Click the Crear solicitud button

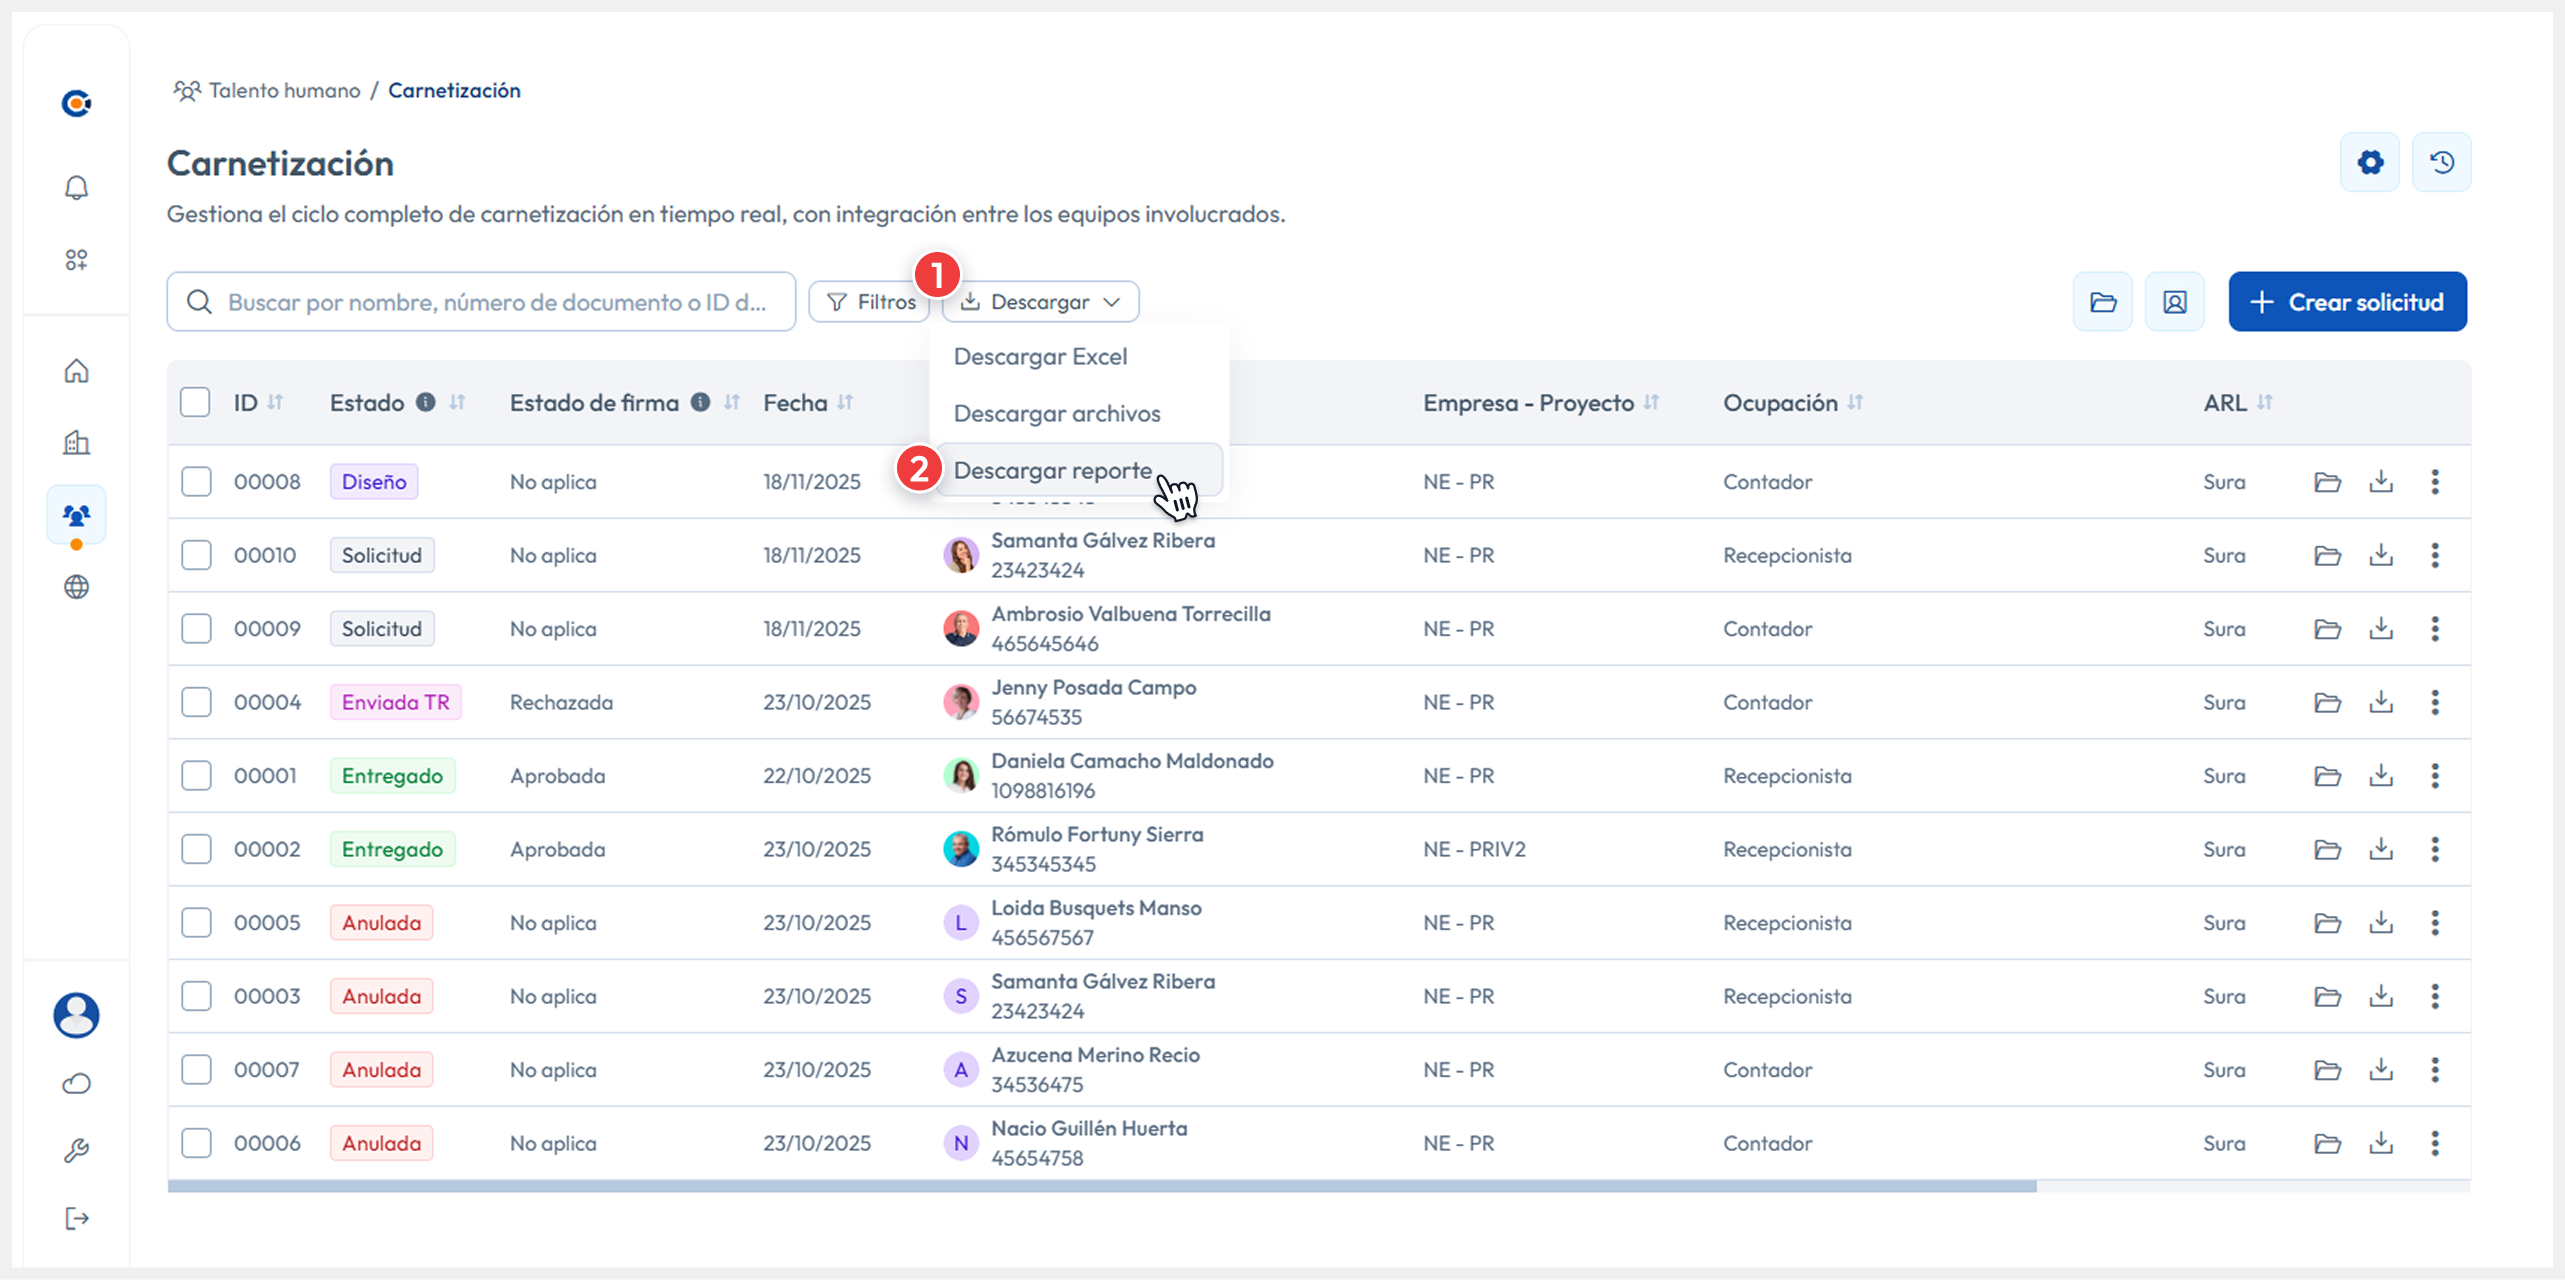(2346, 302)
